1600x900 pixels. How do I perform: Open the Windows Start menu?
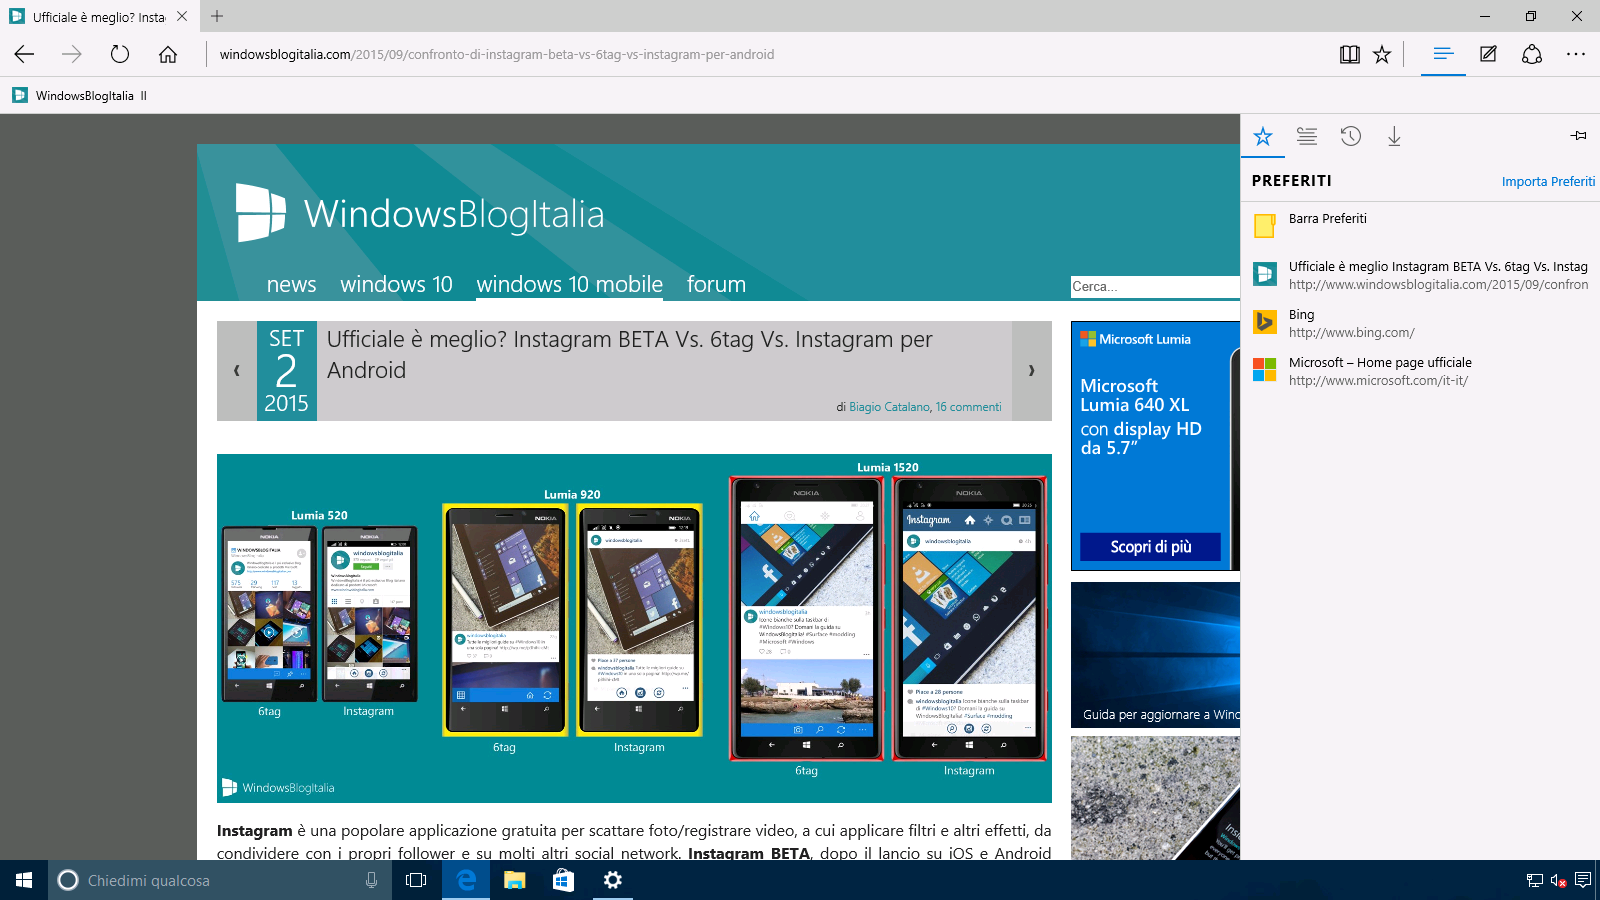(24, 880)
